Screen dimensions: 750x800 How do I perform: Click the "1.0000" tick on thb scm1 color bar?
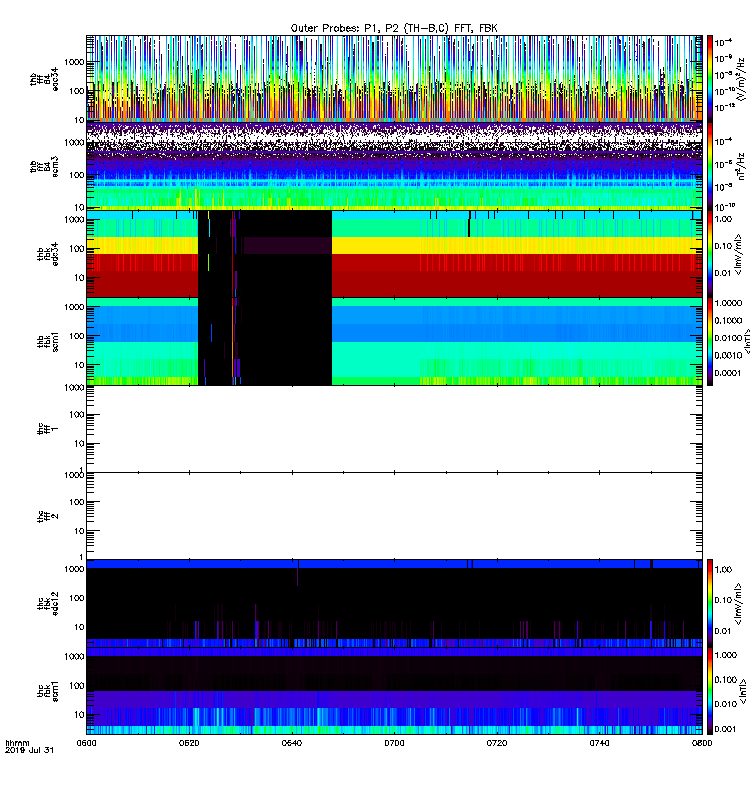pyautogui.click(x=728, y=303)
